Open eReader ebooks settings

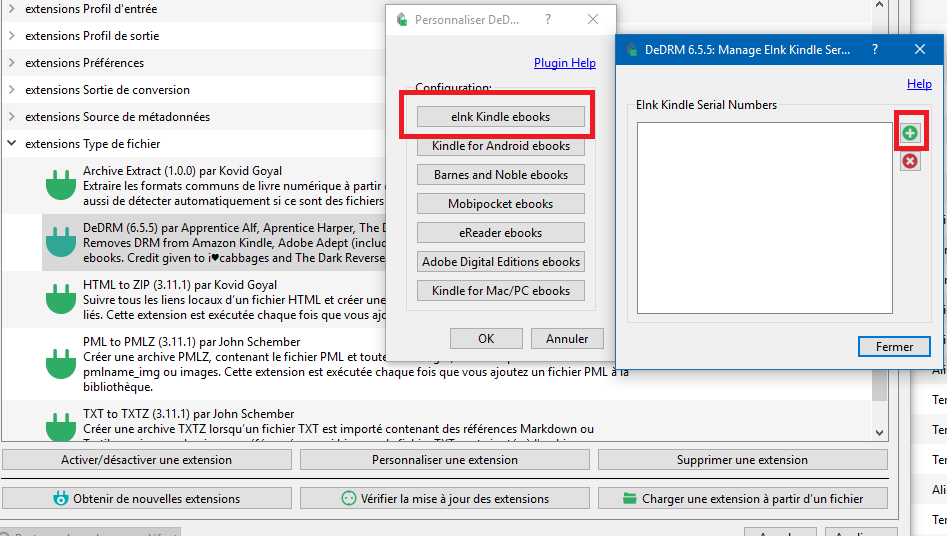[x=501, y=233]
